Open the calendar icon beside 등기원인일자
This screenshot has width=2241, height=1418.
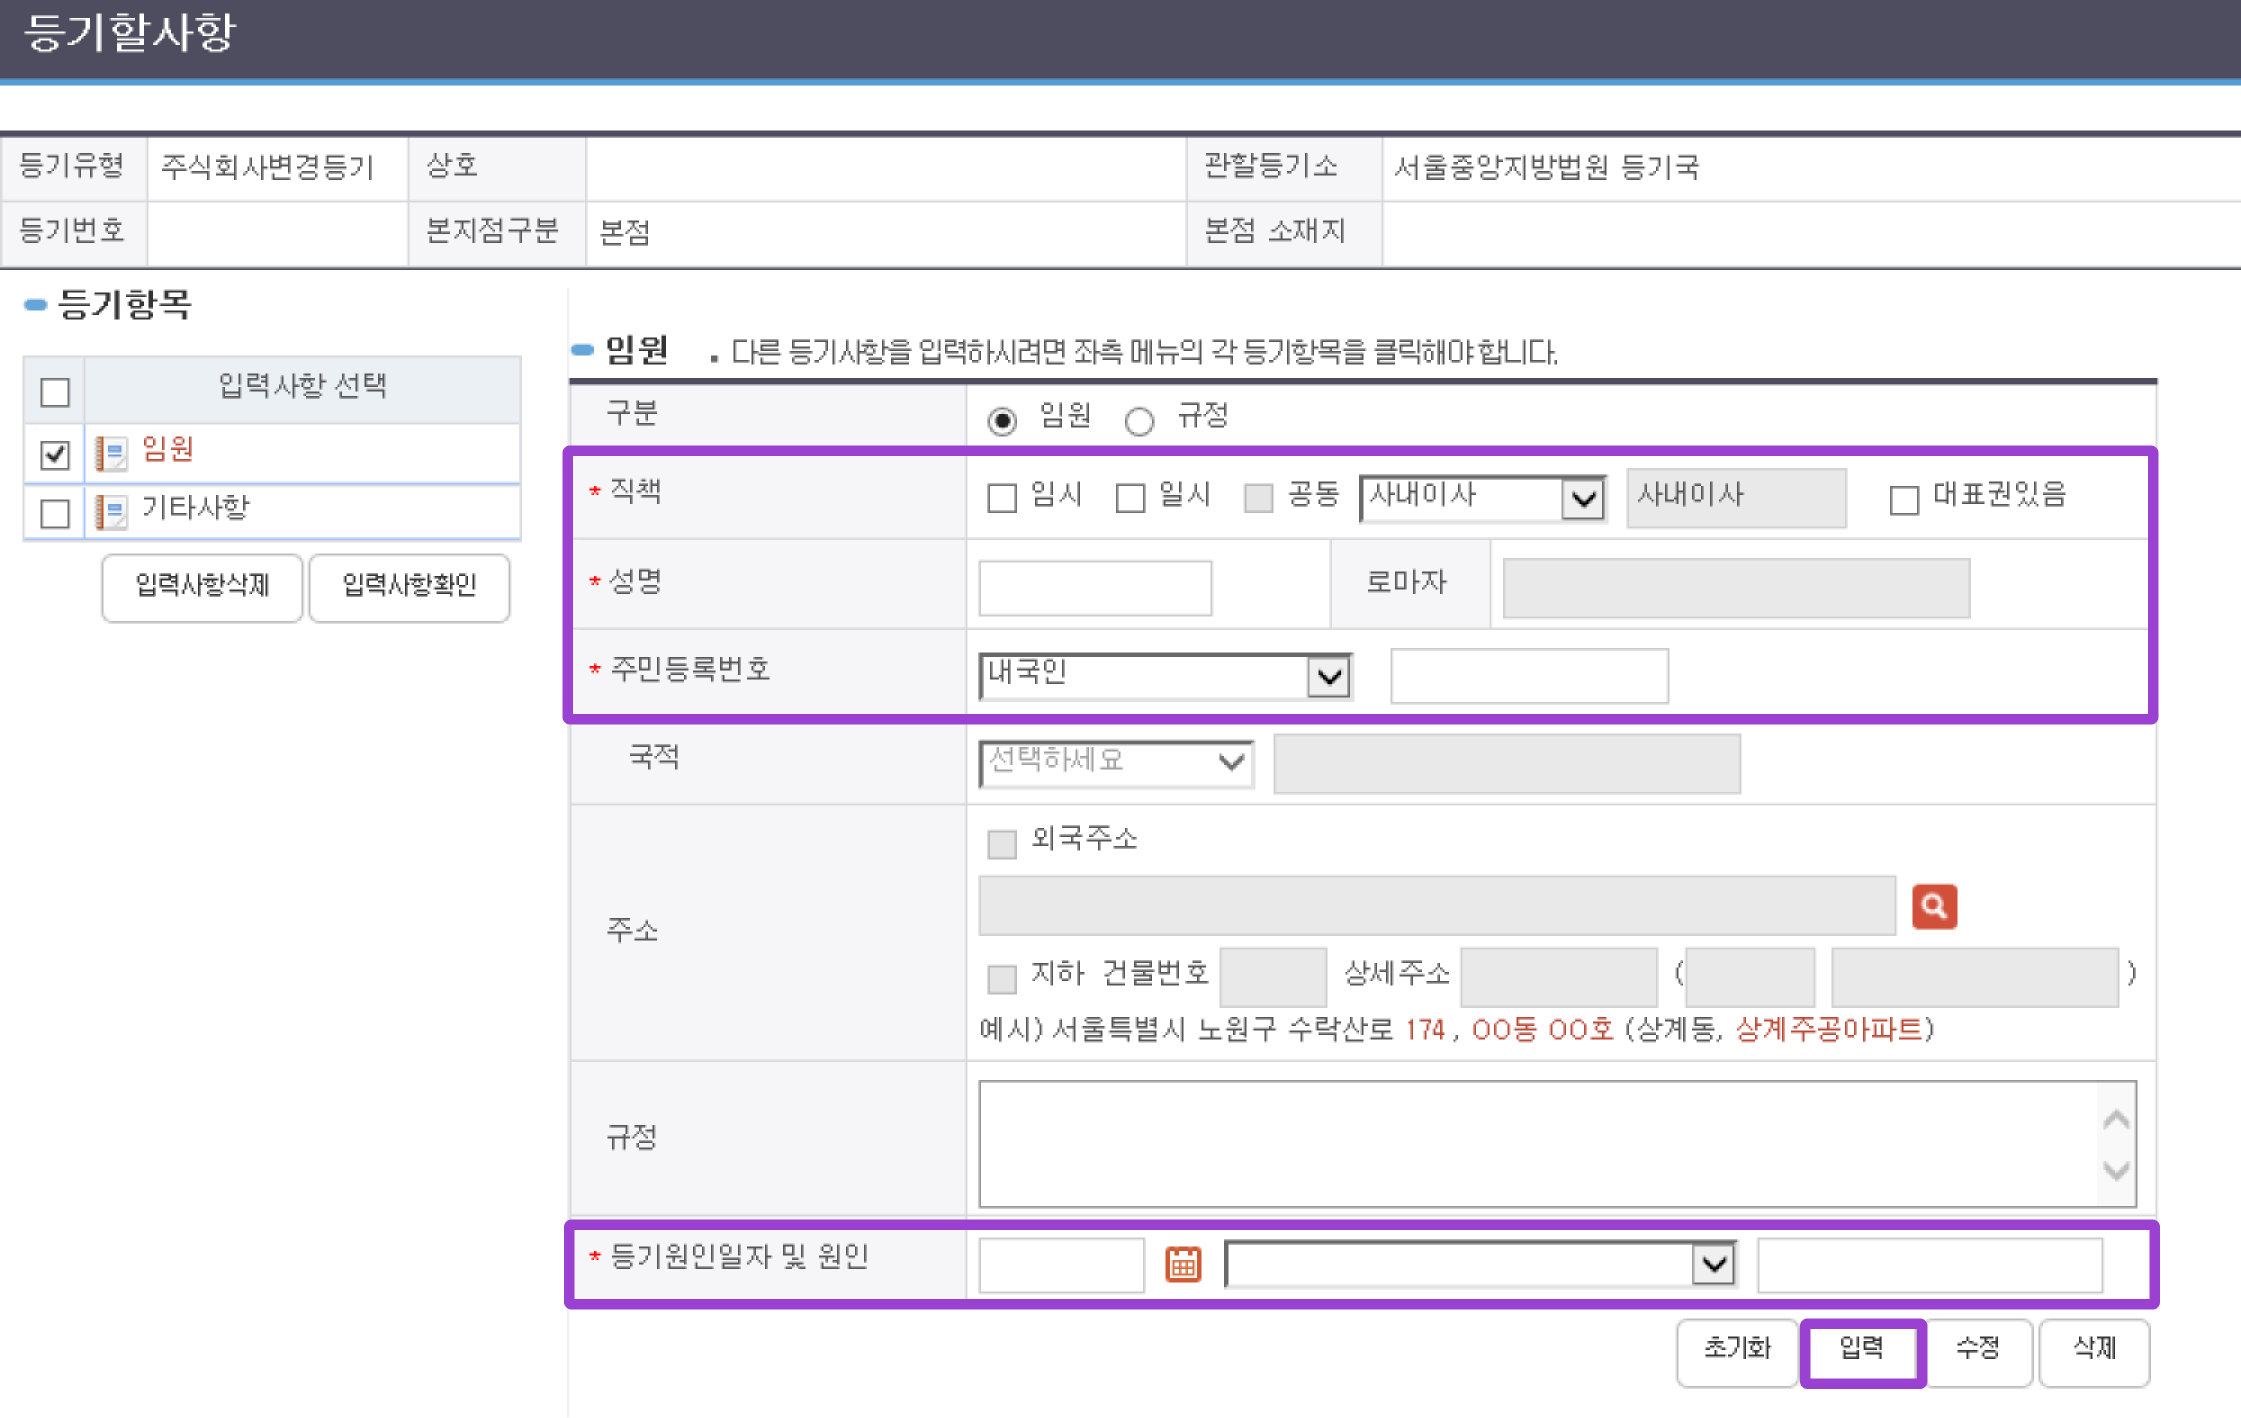pos(1183,1264)
